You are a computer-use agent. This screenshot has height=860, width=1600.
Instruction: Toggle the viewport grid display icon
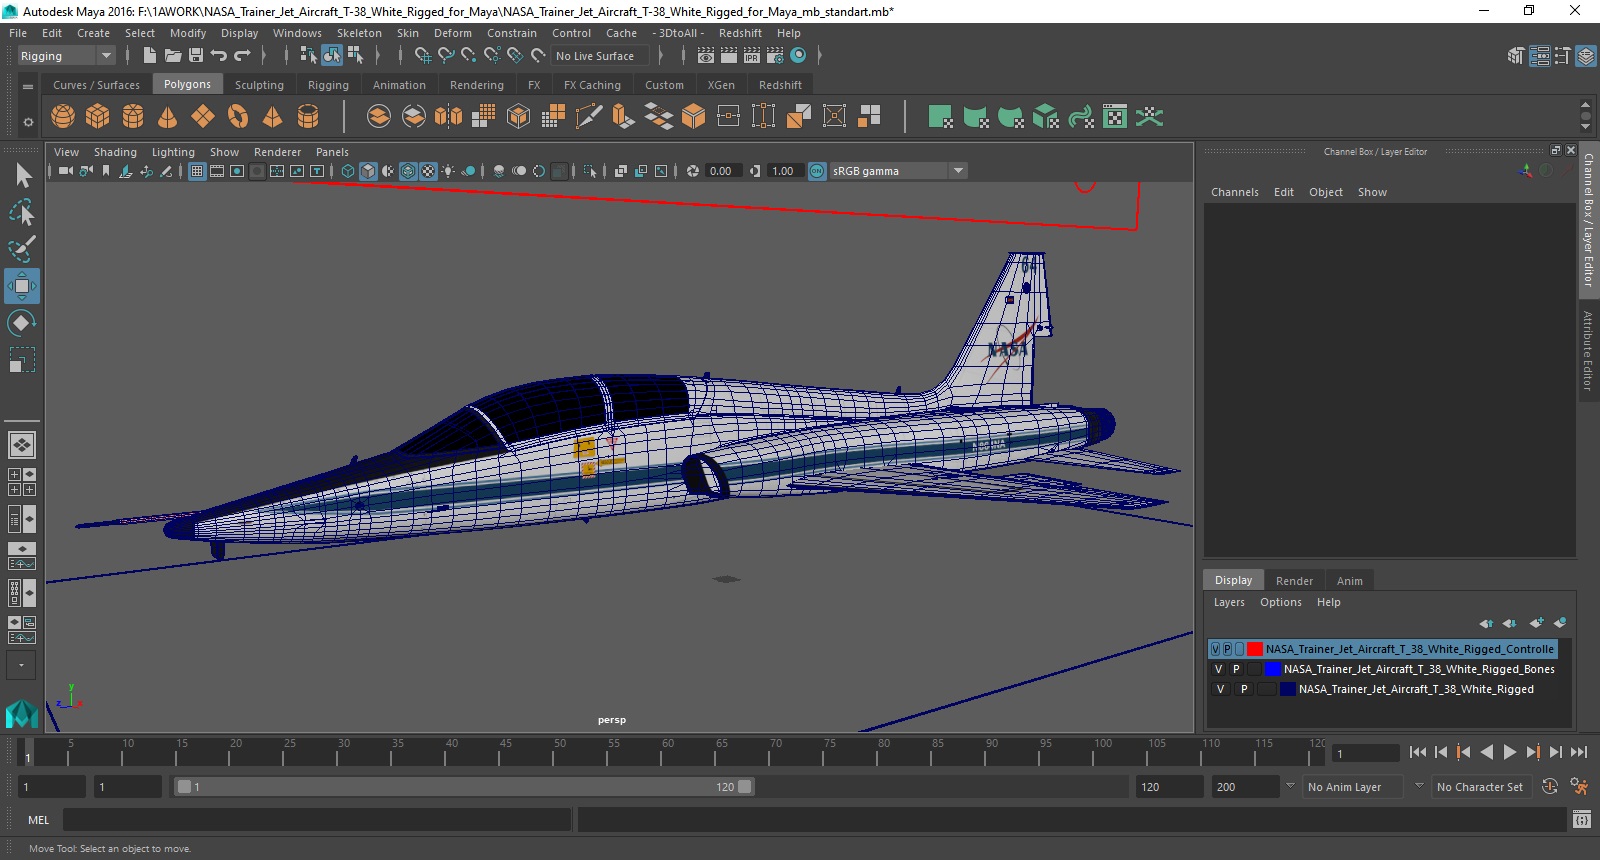click(x=197, y=171)
